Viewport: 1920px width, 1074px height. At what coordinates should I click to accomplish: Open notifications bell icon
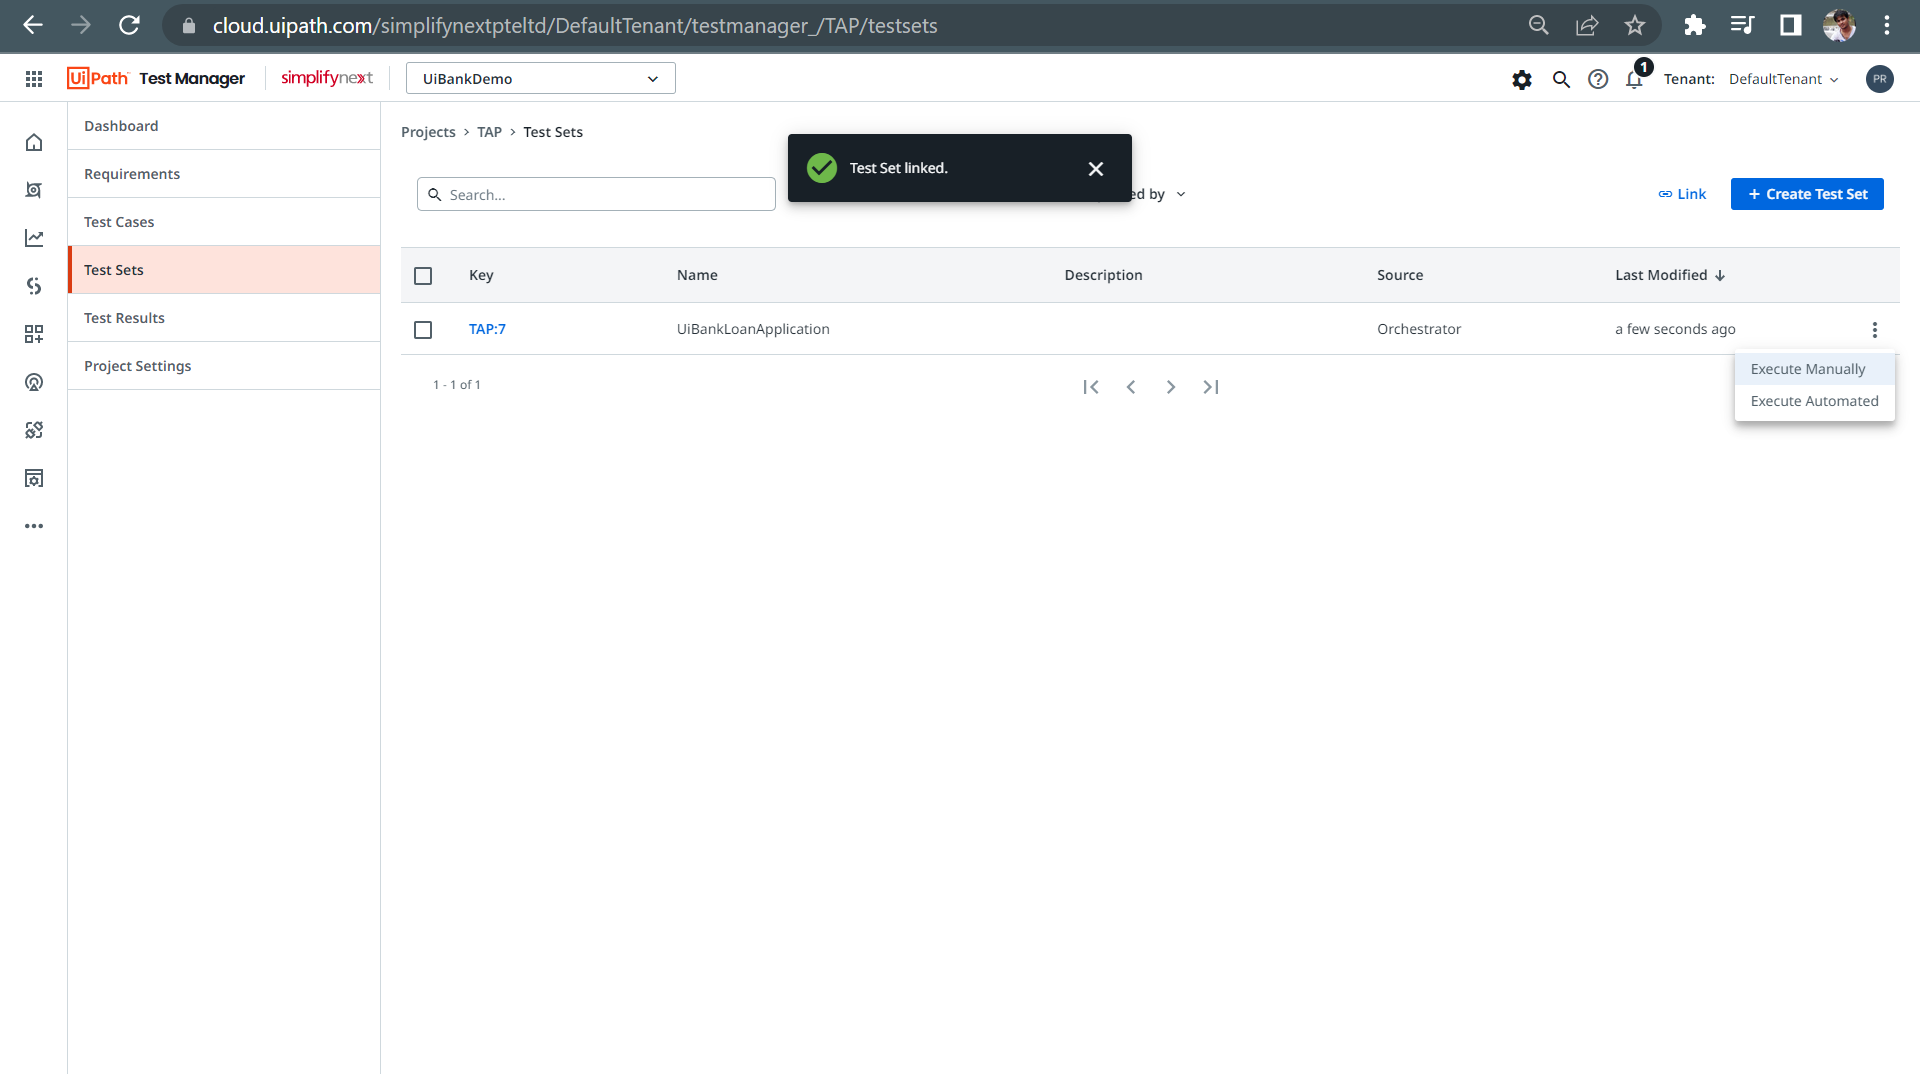click(x=1635, y=79)
